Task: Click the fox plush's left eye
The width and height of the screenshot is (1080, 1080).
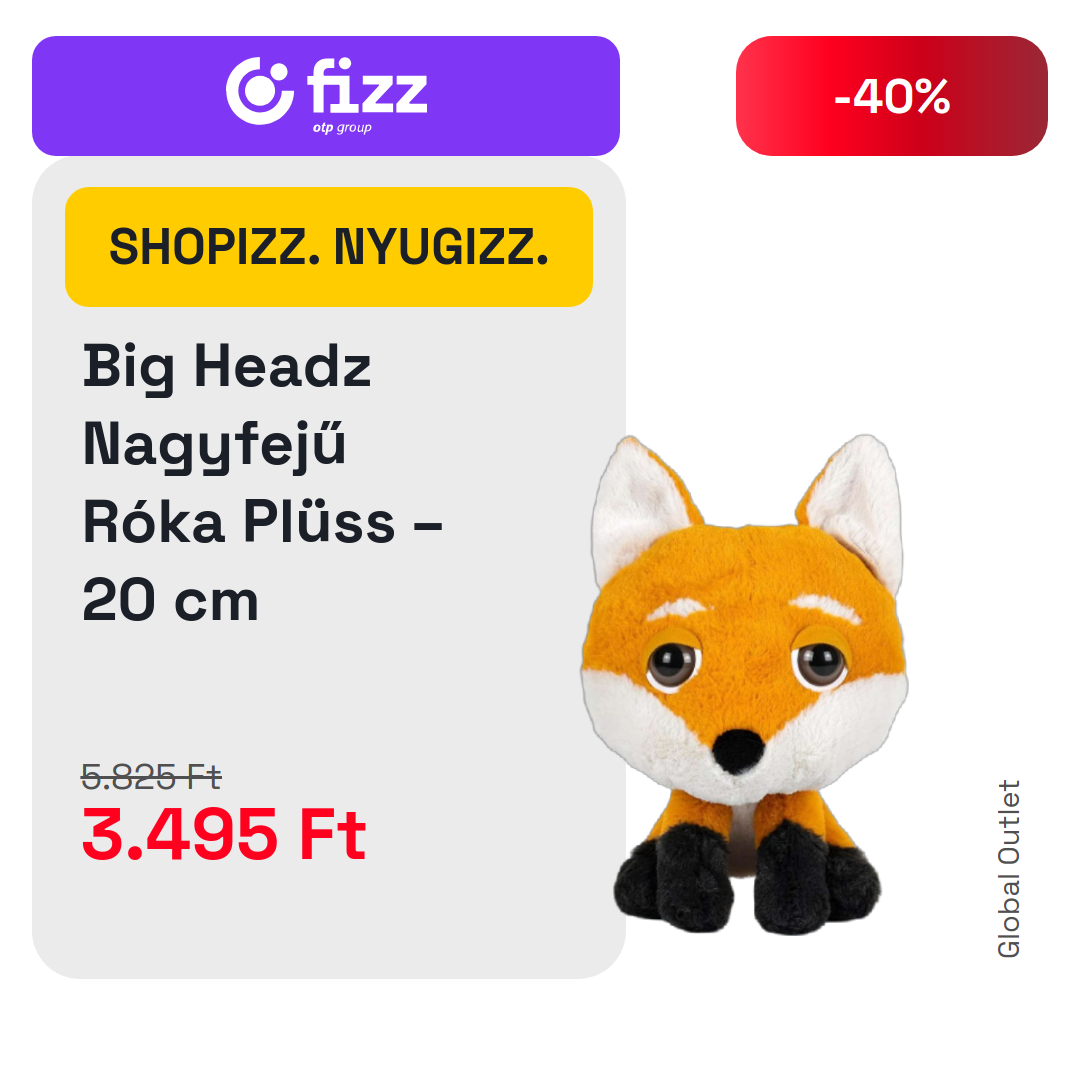Action: [672, 664]
